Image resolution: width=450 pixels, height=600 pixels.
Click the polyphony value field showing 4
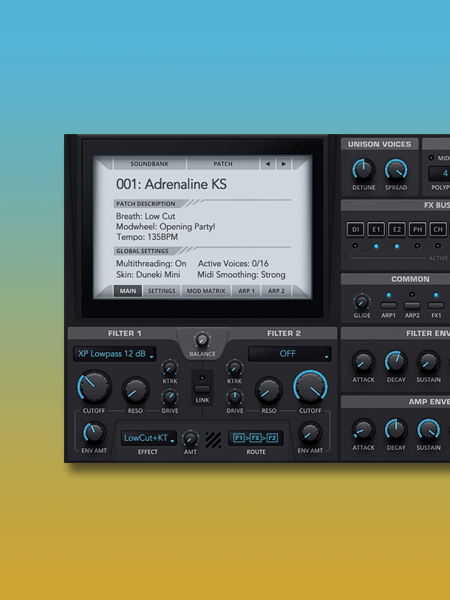(x=440, y=174)
